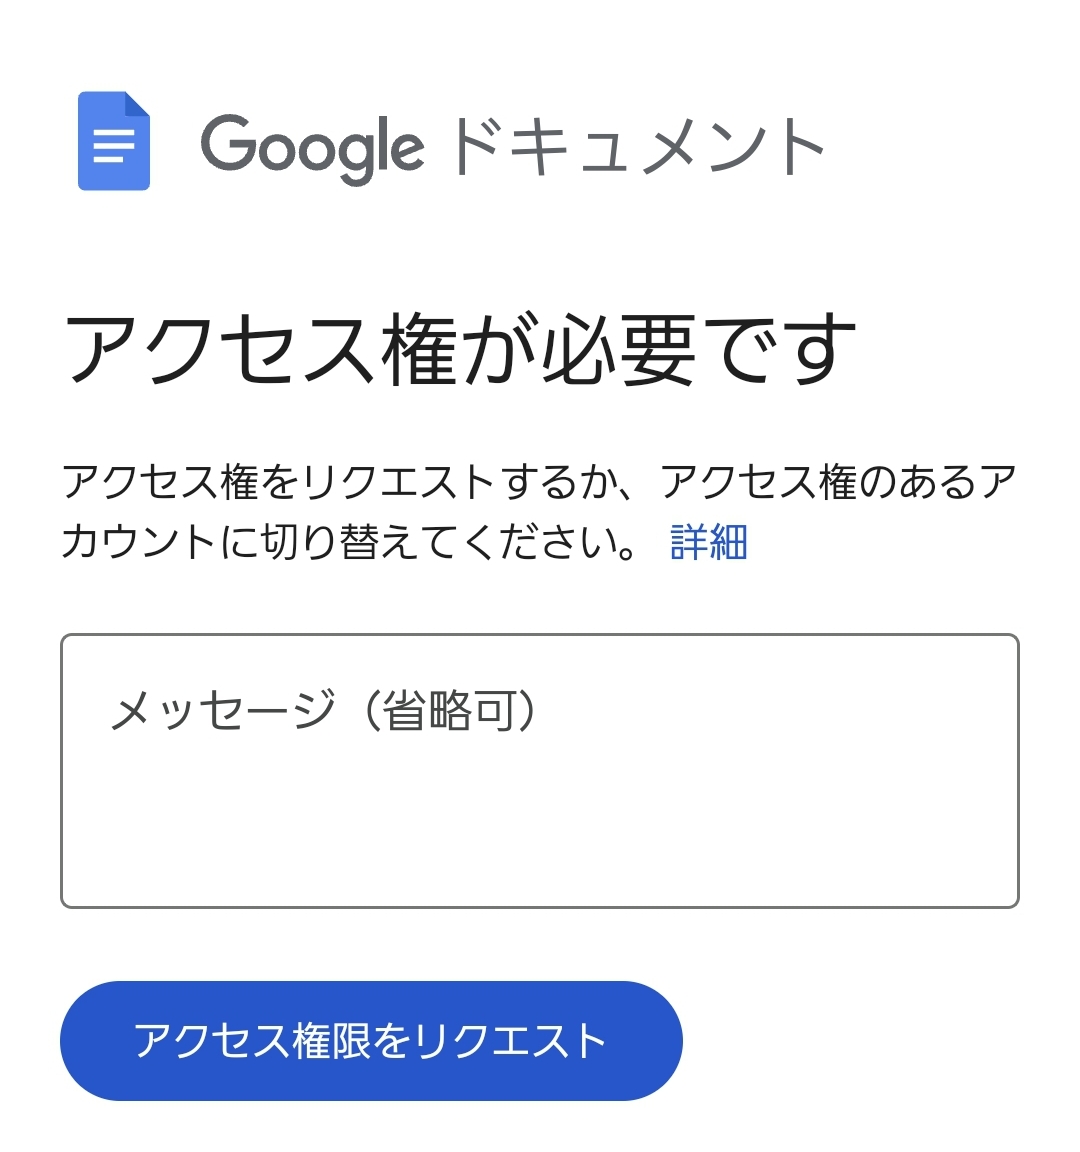The height and width of the screenshot is (1152, 1080).
Task: Select the Google Docs document logo
Action: (x=114, y=141)
